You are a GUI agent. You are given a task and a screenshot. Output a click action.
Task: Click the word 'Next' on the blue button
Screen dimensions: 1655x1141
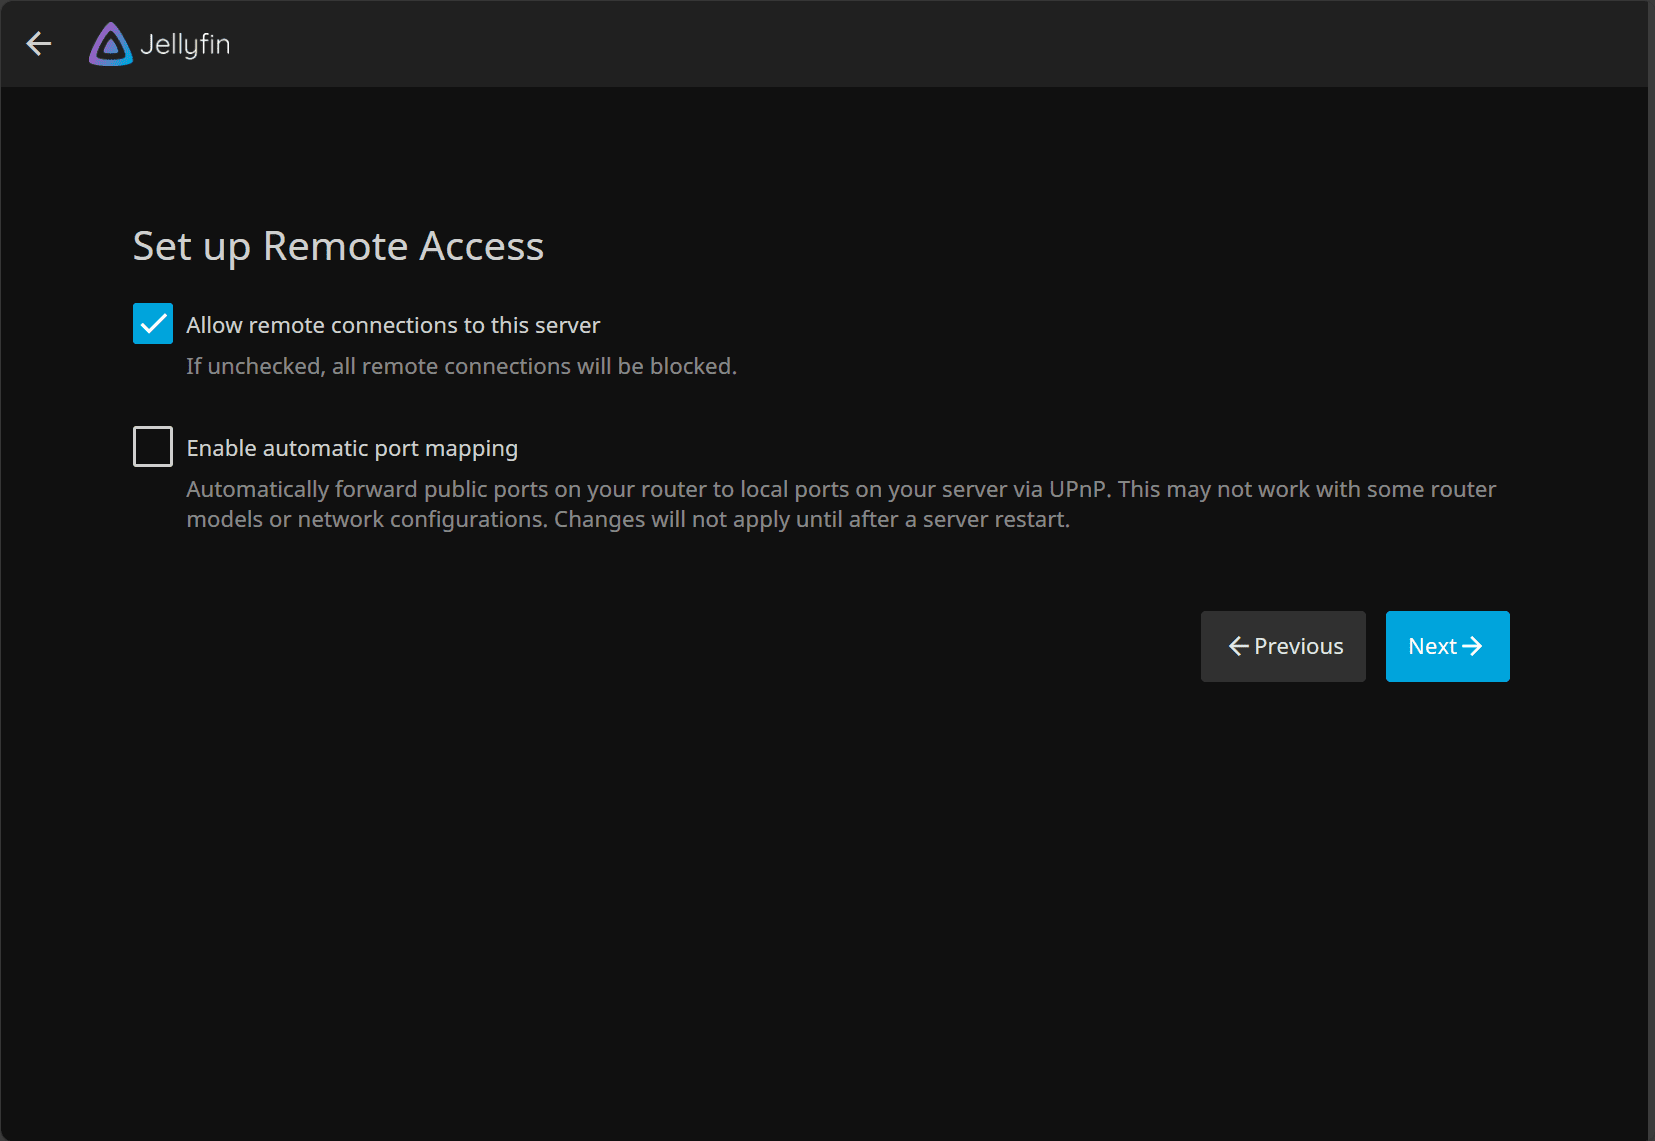click(x=1432, y=647)
